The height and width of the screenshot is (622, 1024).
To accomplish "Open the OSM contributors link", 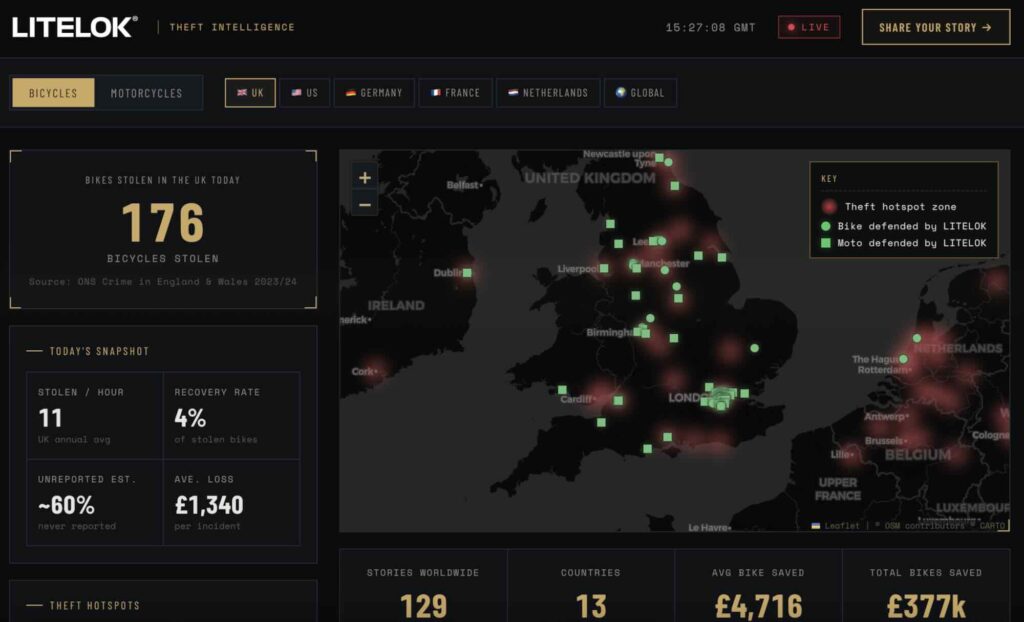I will pyautogui.click(x=924, y=525).
